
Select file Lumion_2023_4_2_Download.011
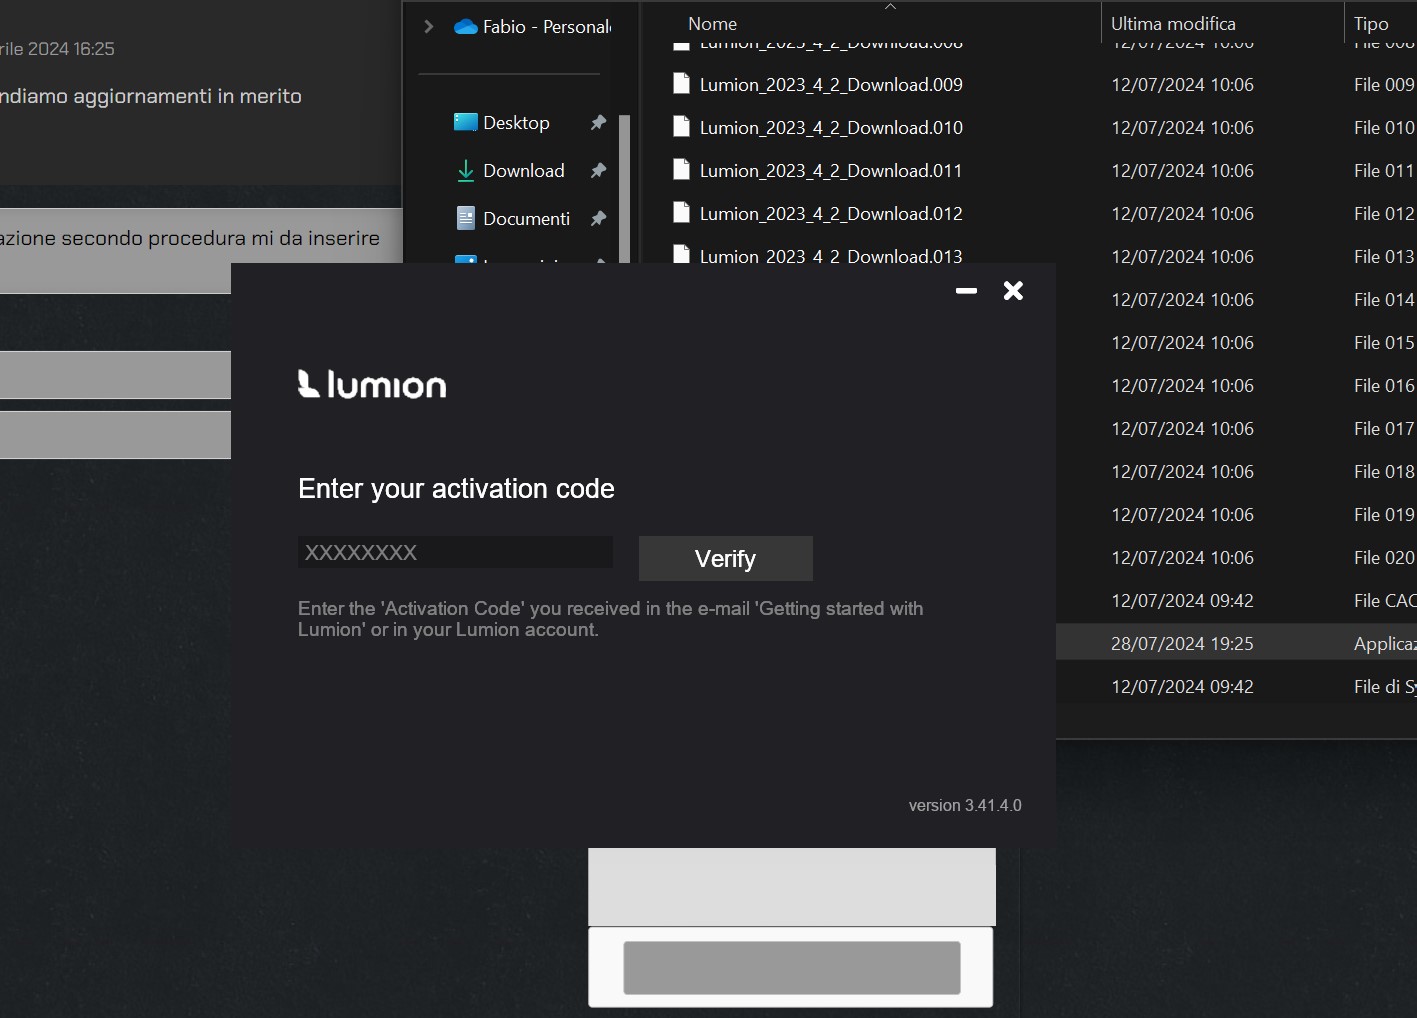coord(831,171)
